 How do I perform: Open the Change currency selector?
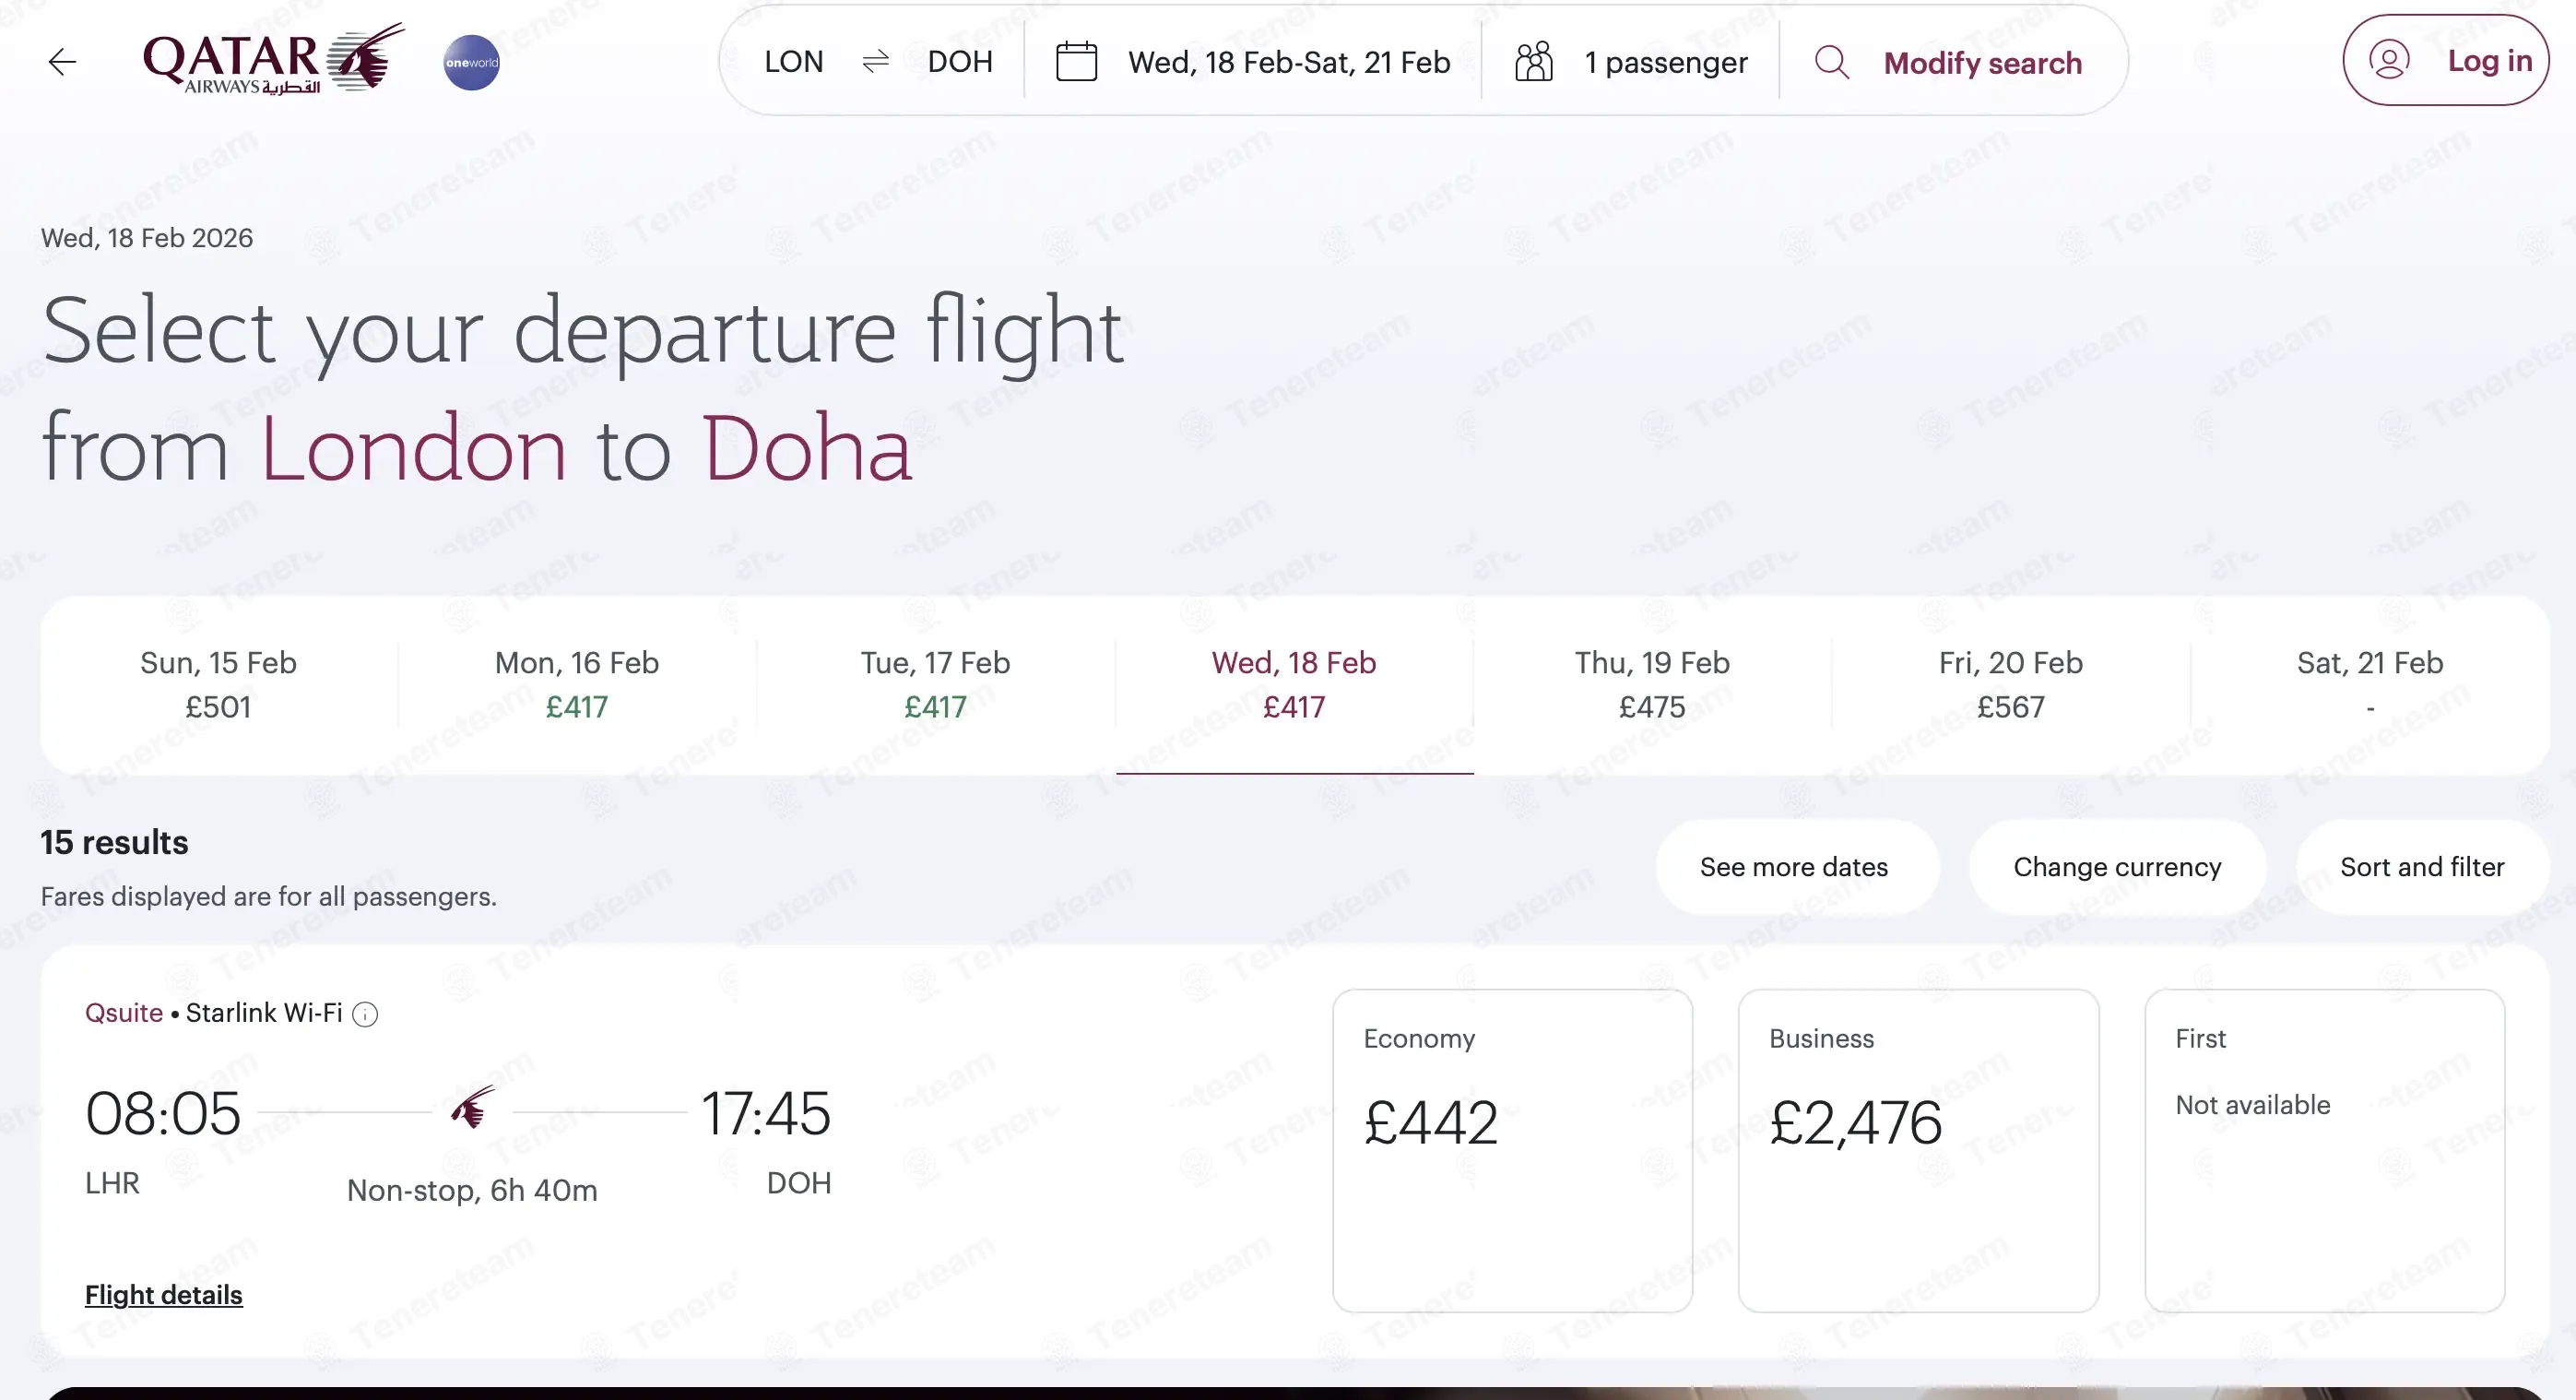tap(2116, 866)
